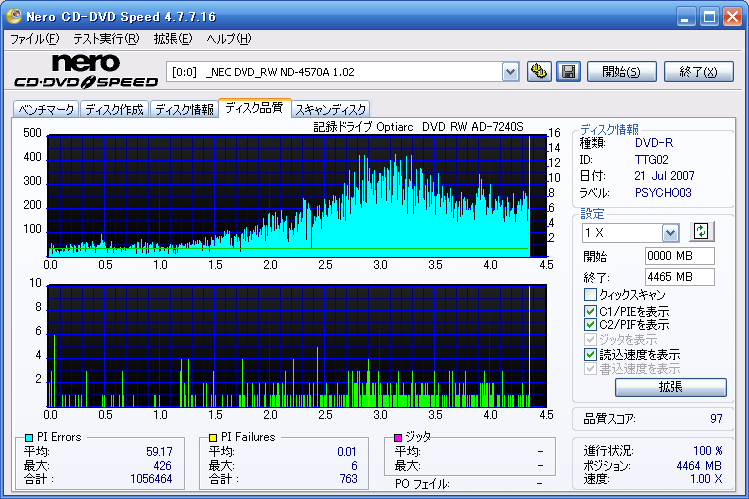The width and height of the screenshot is (749, 499).
Task: Switch to the ディスク情報 tab
Action: point(184,110)
